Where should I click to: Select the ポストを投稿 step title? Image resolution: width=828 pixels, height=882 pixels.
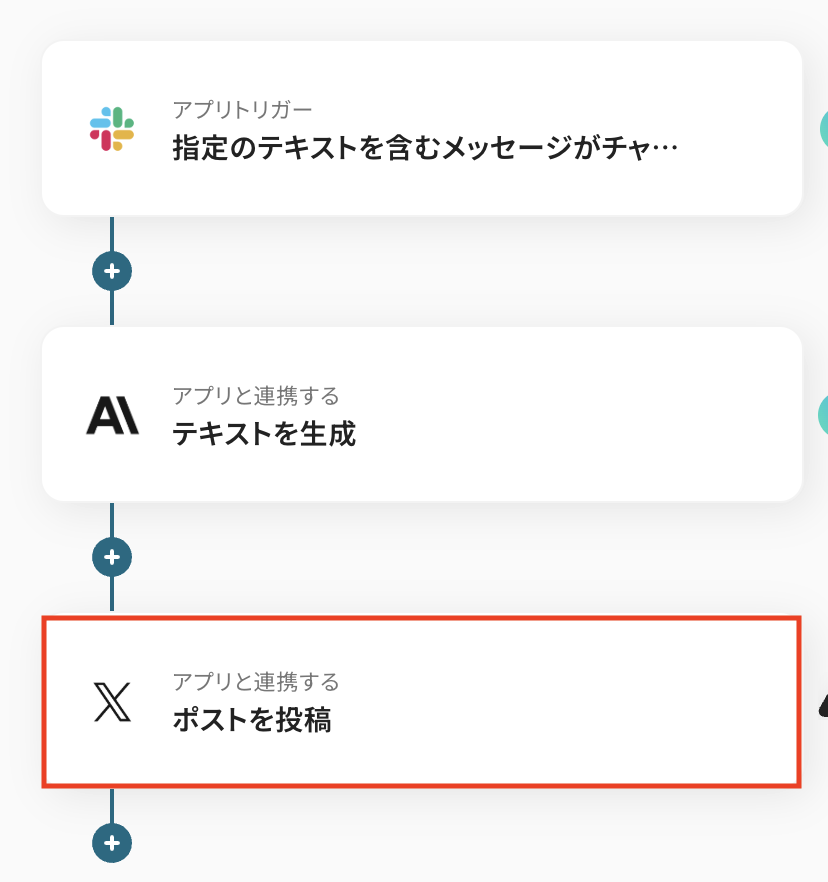(252, 720)
